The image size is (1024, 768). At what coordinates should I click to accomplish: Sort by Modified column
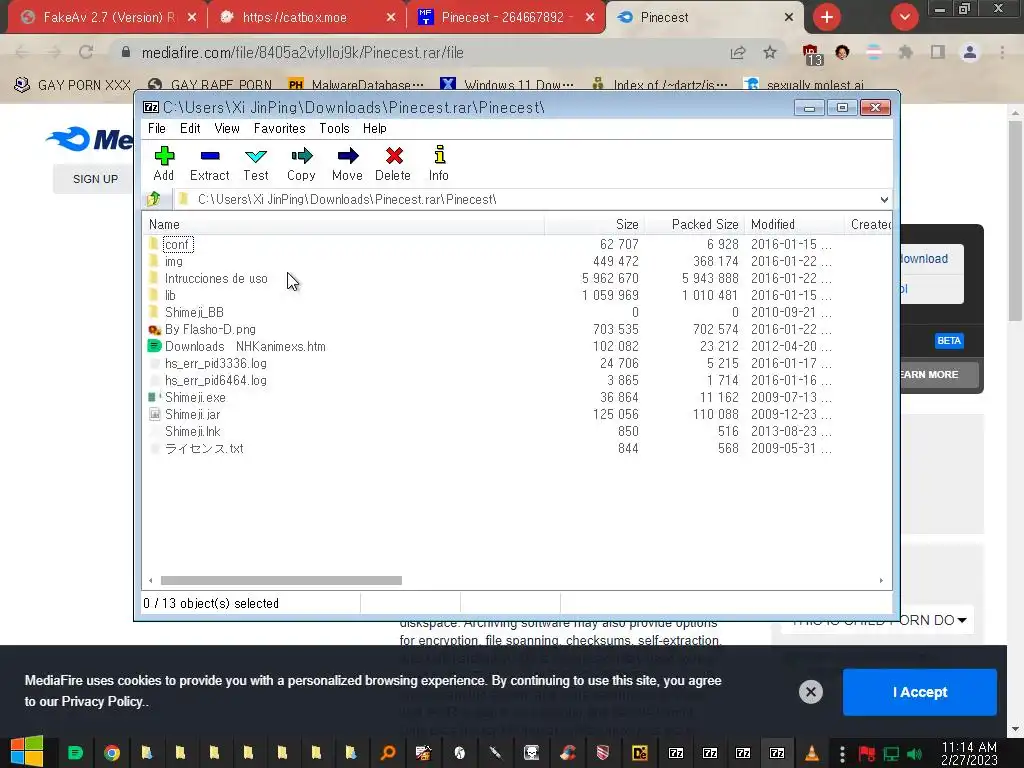click(794, 224)
